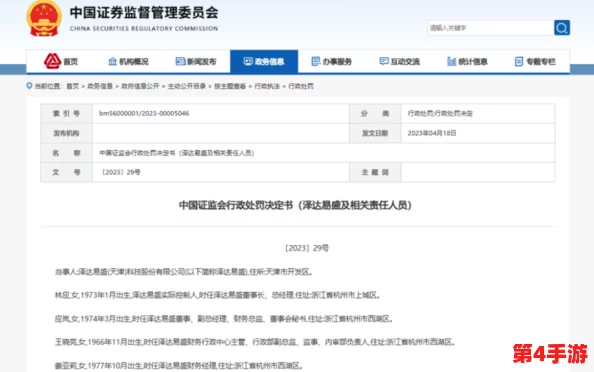Open the 统计信息 navigation tab

coord(467,61)
